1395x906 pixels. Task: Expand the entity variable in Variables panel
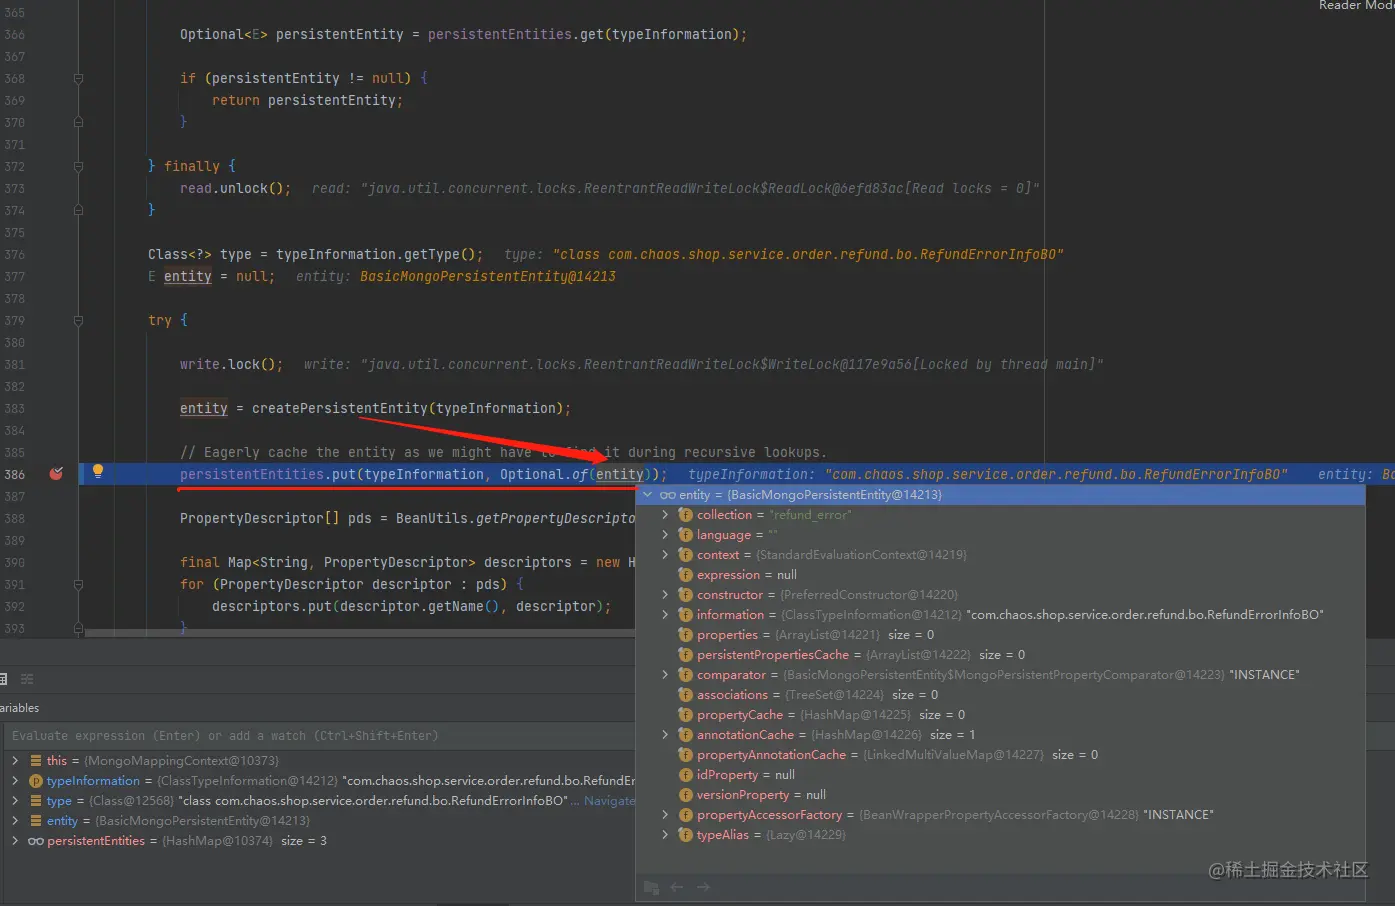pyautogui.click(x=15, y=820)
